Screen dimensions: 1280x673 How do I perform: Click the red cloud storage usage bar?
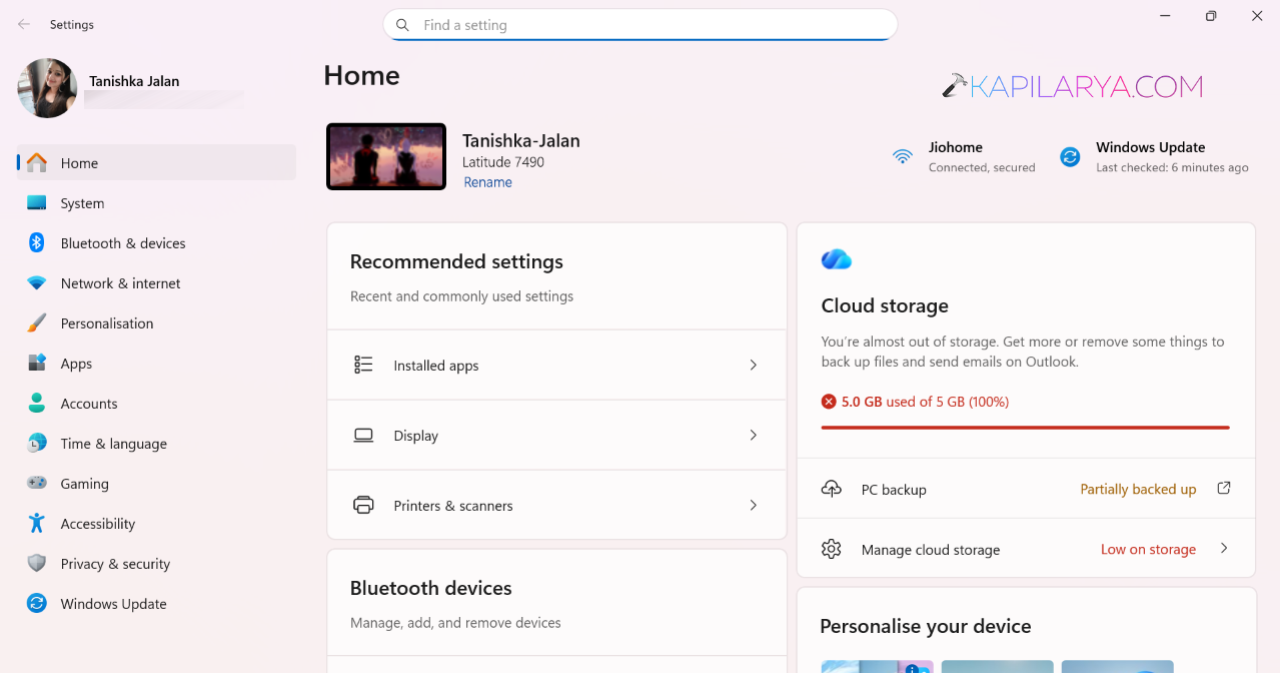point(1025,427)
